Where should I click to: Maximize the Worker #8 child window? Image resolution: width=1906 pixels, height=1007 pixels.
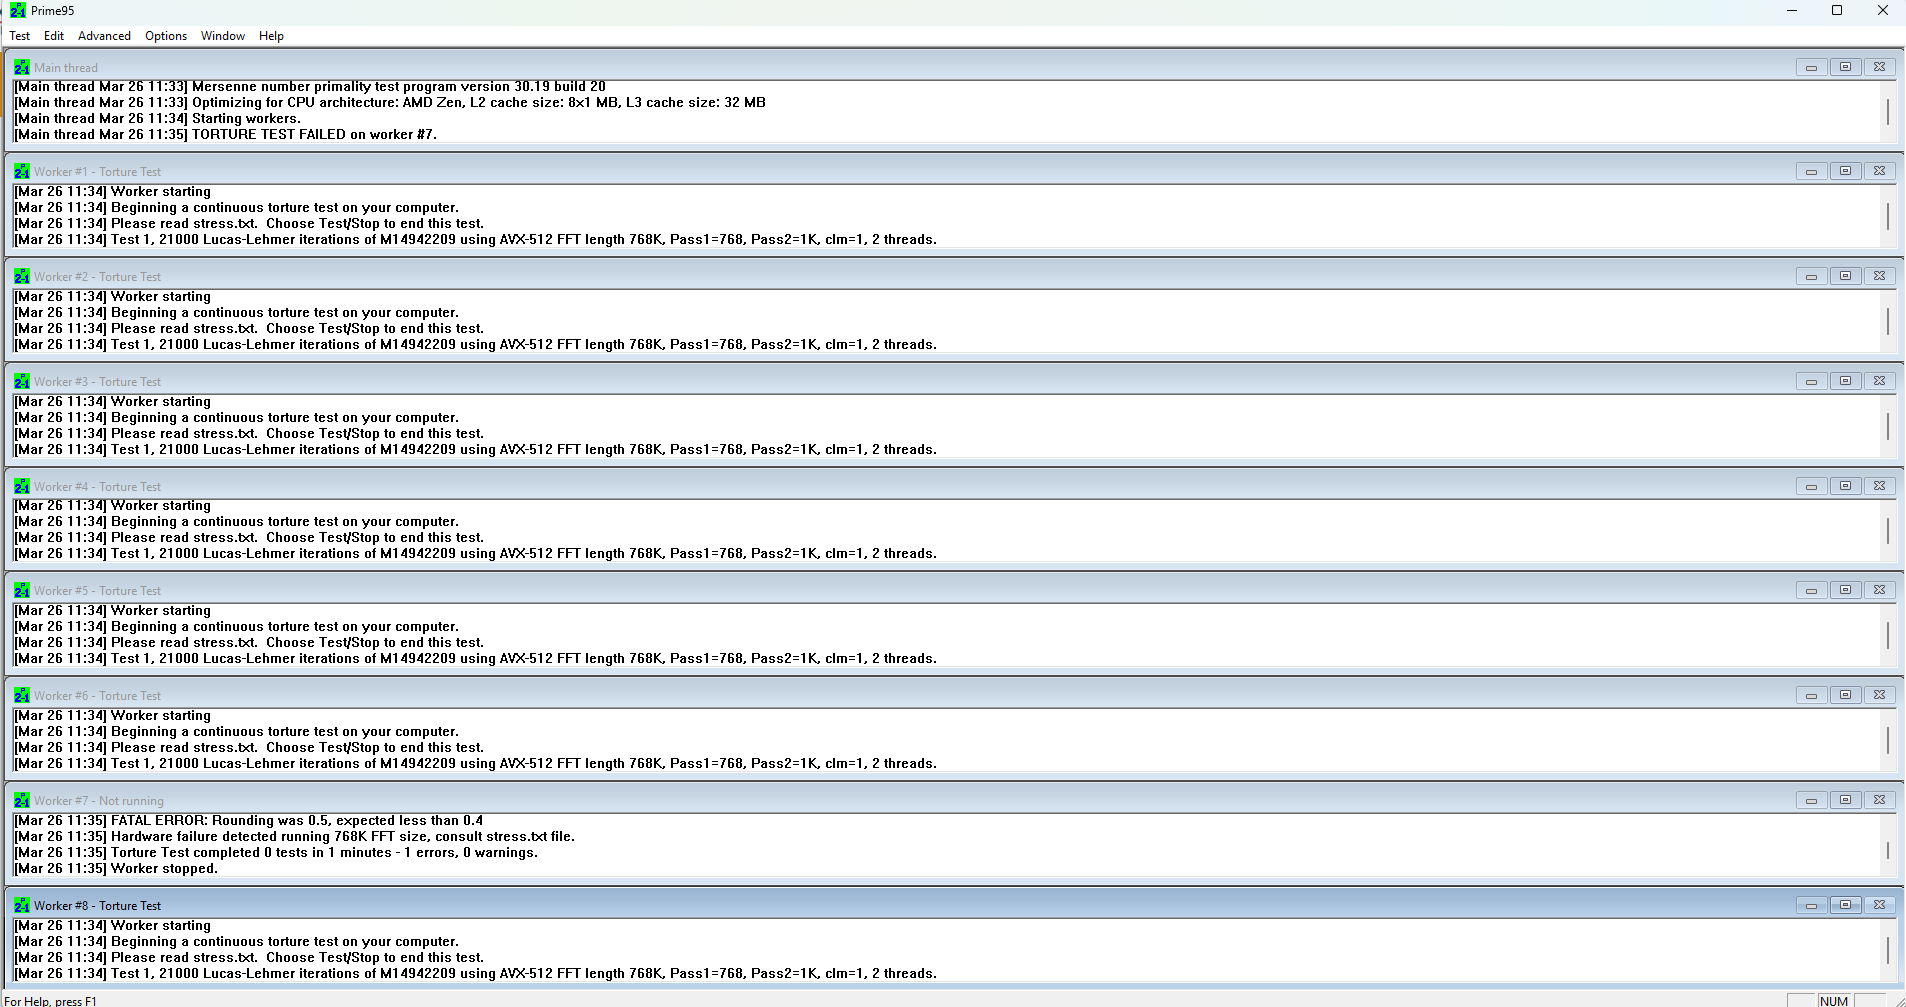coord(1845,905)
